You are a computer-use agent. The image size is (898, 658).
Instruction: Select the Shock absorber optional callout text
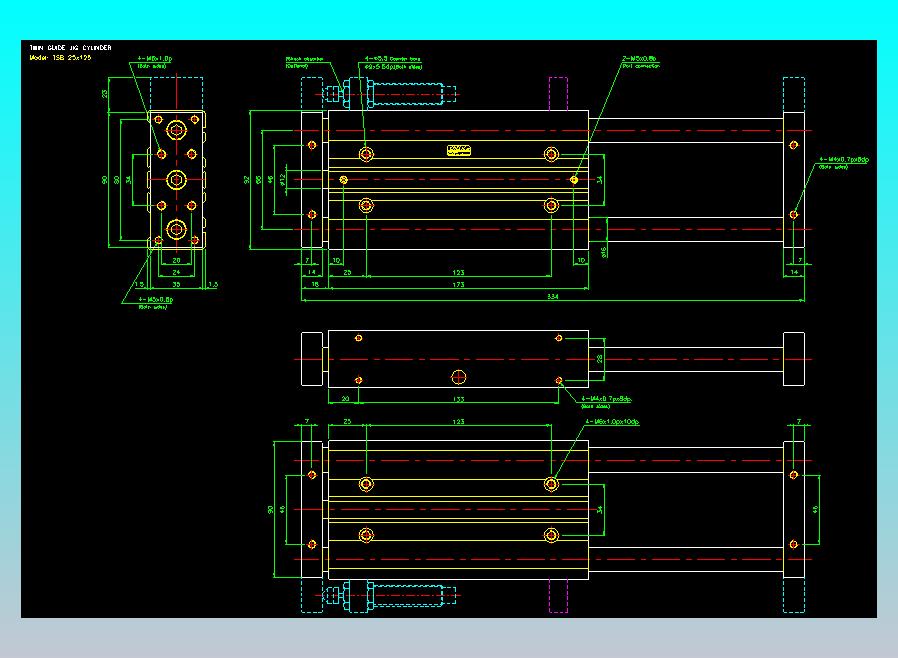click(304, 62)
